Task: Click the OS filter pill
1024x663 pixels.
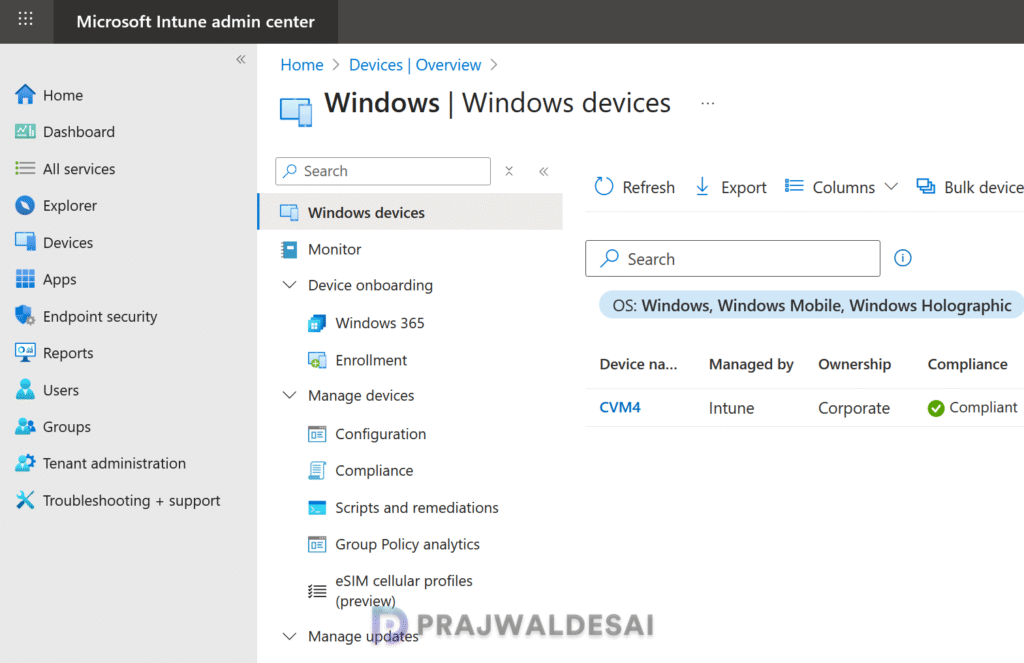Action: coord(811,305)
